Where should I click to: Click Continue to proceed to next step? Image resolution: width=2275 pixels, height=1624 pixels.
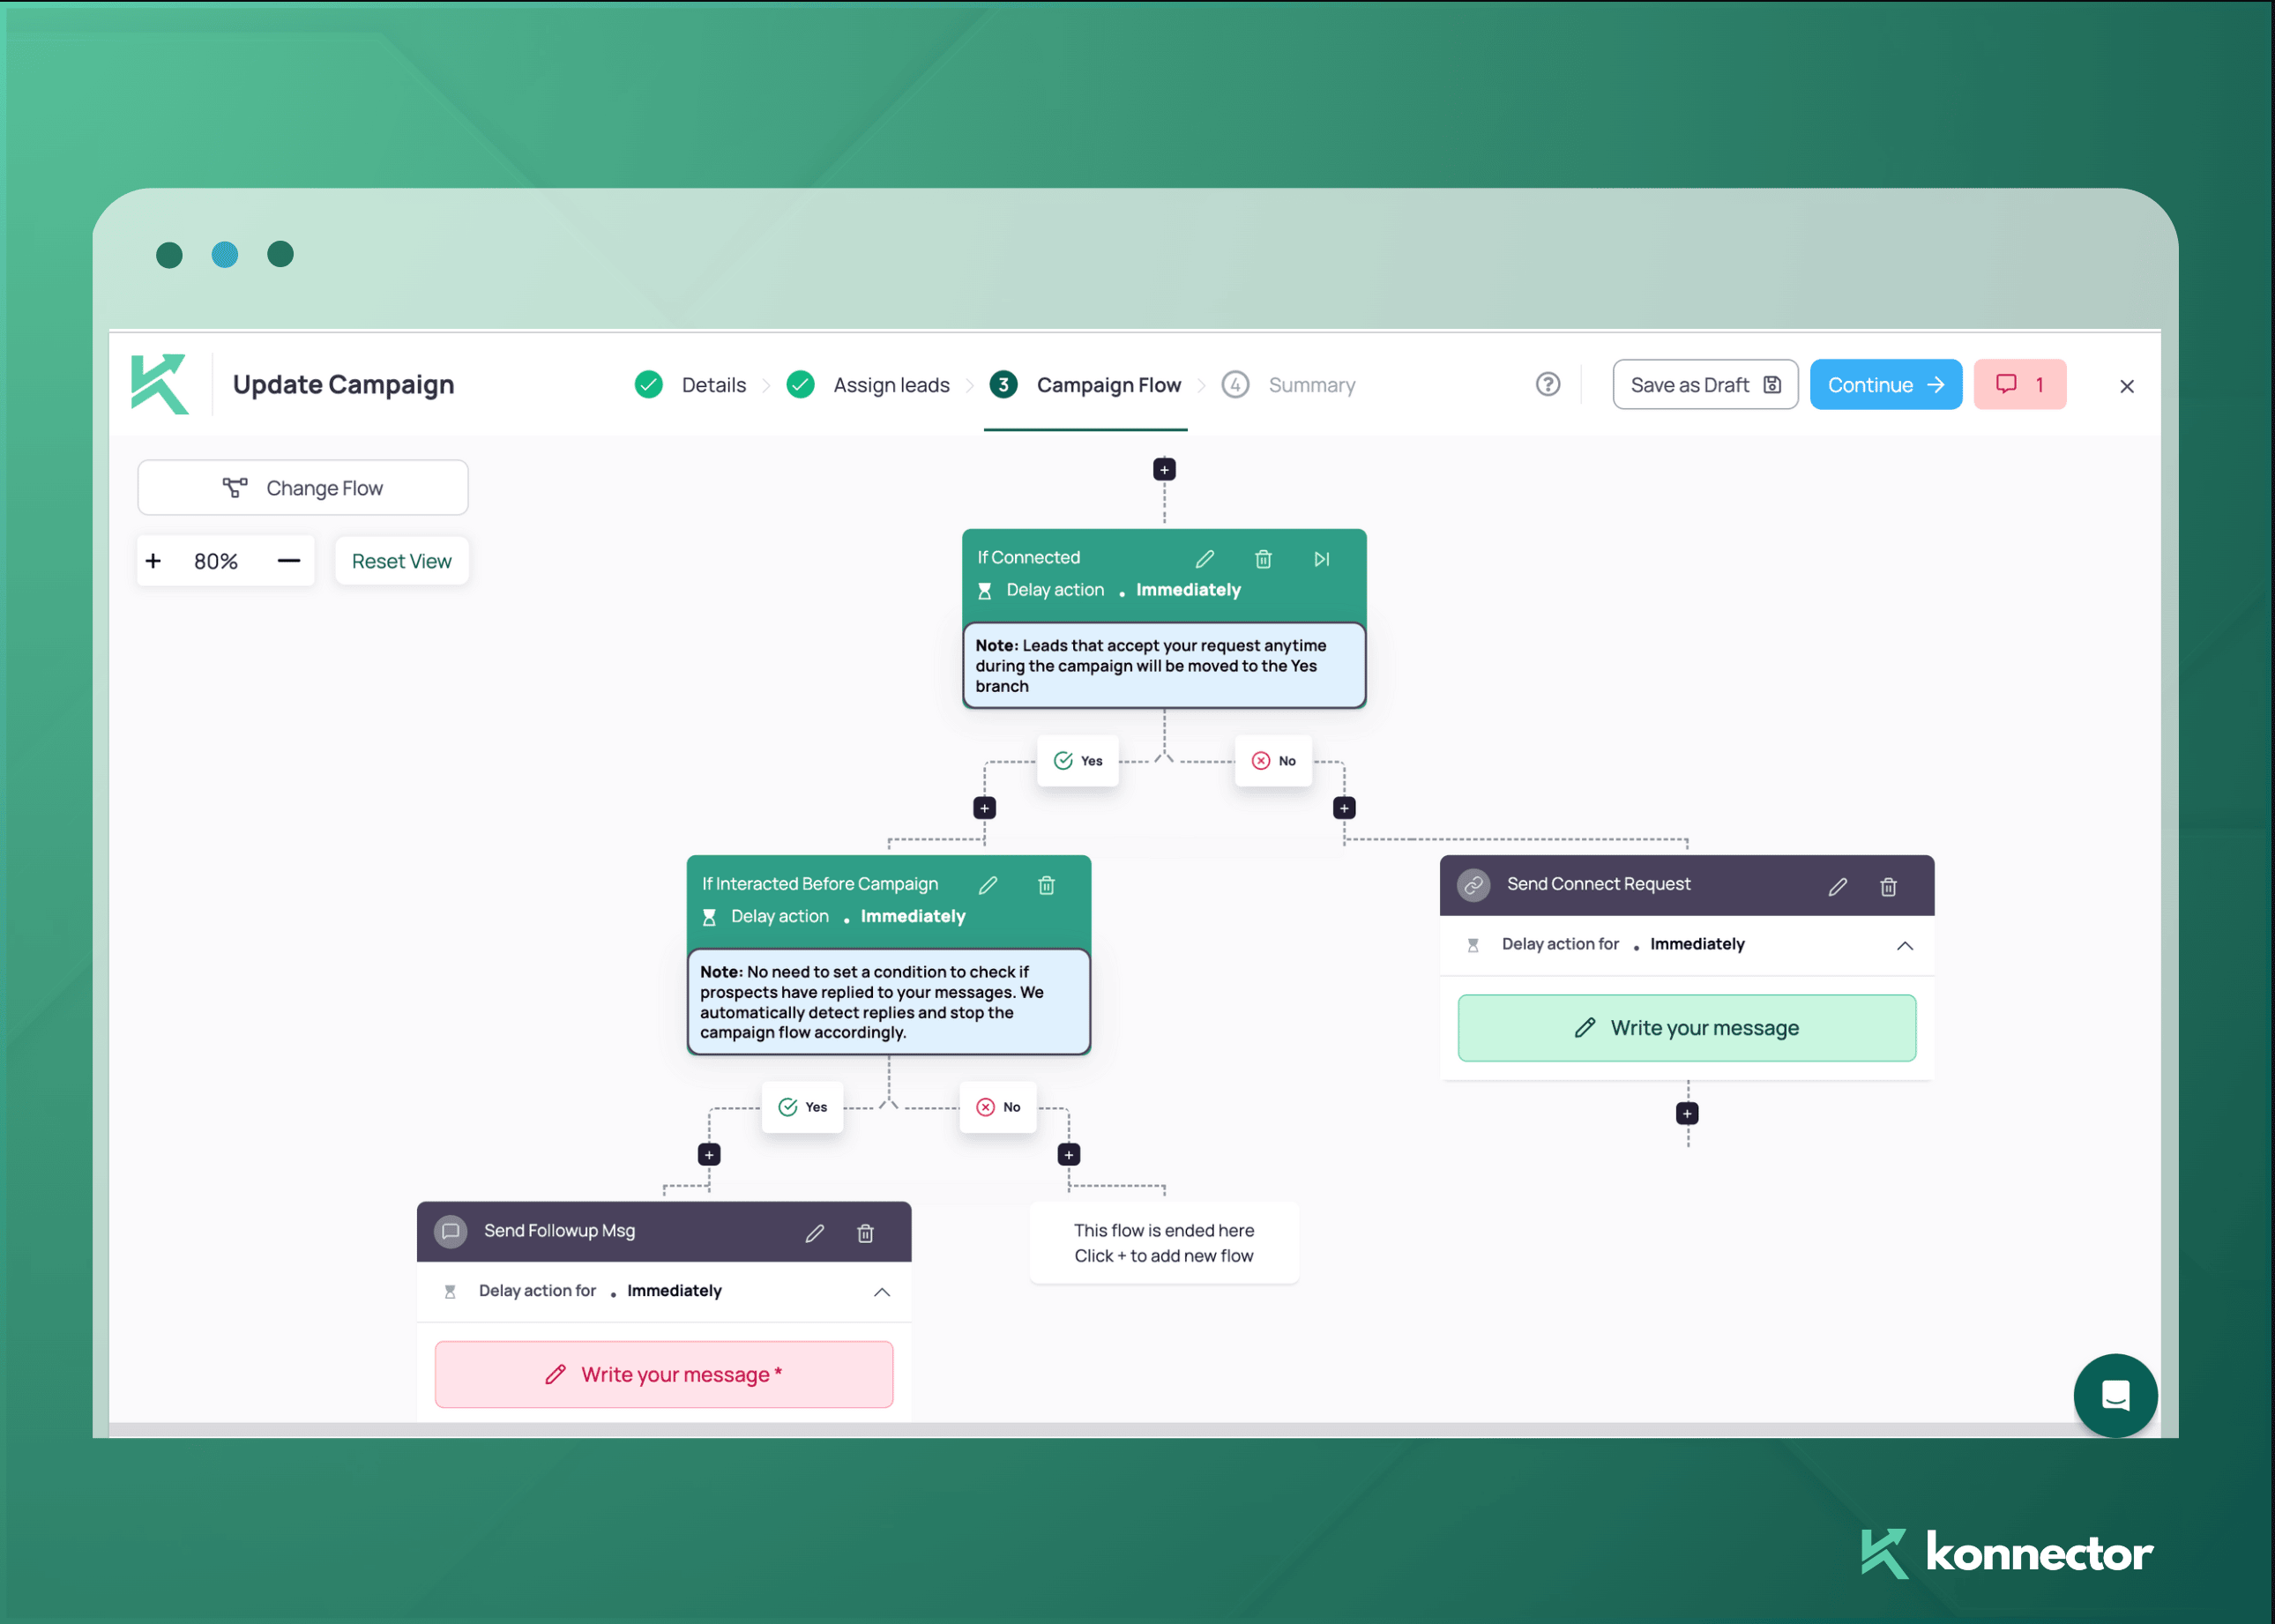point(1883,385)
